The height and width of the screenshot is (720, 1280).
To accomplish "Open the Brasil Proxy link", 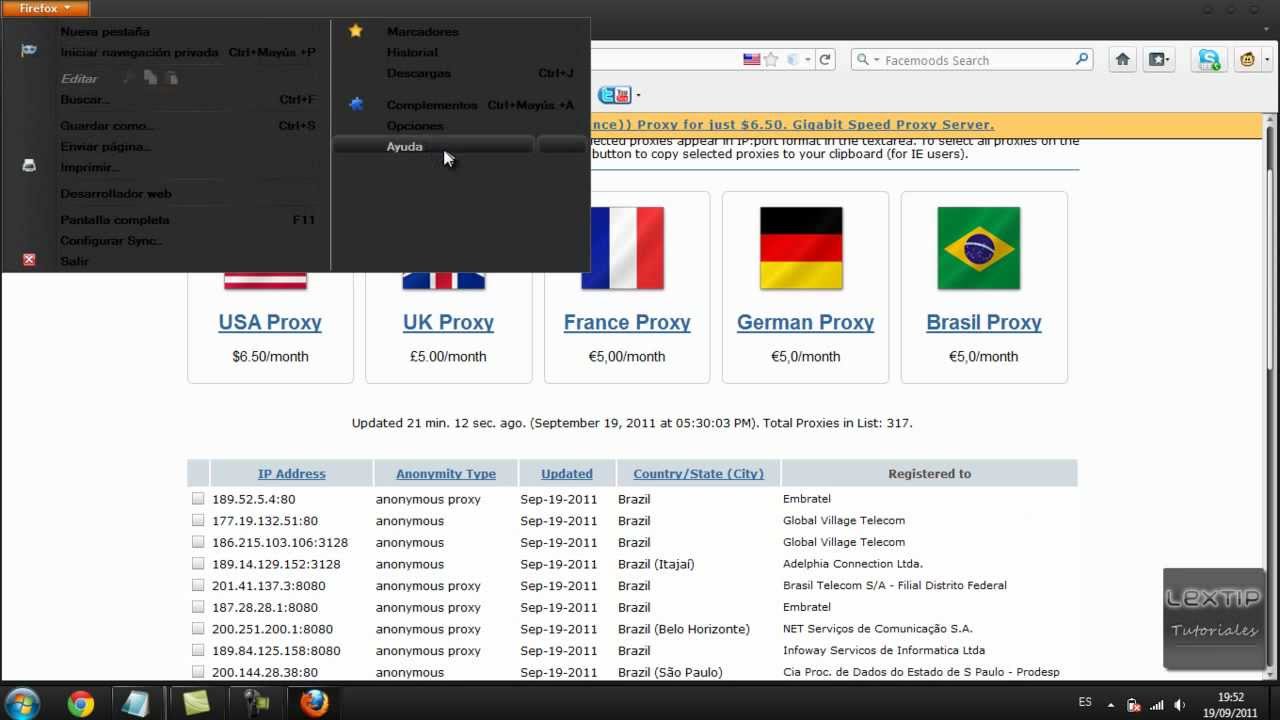I will [984, 322].
